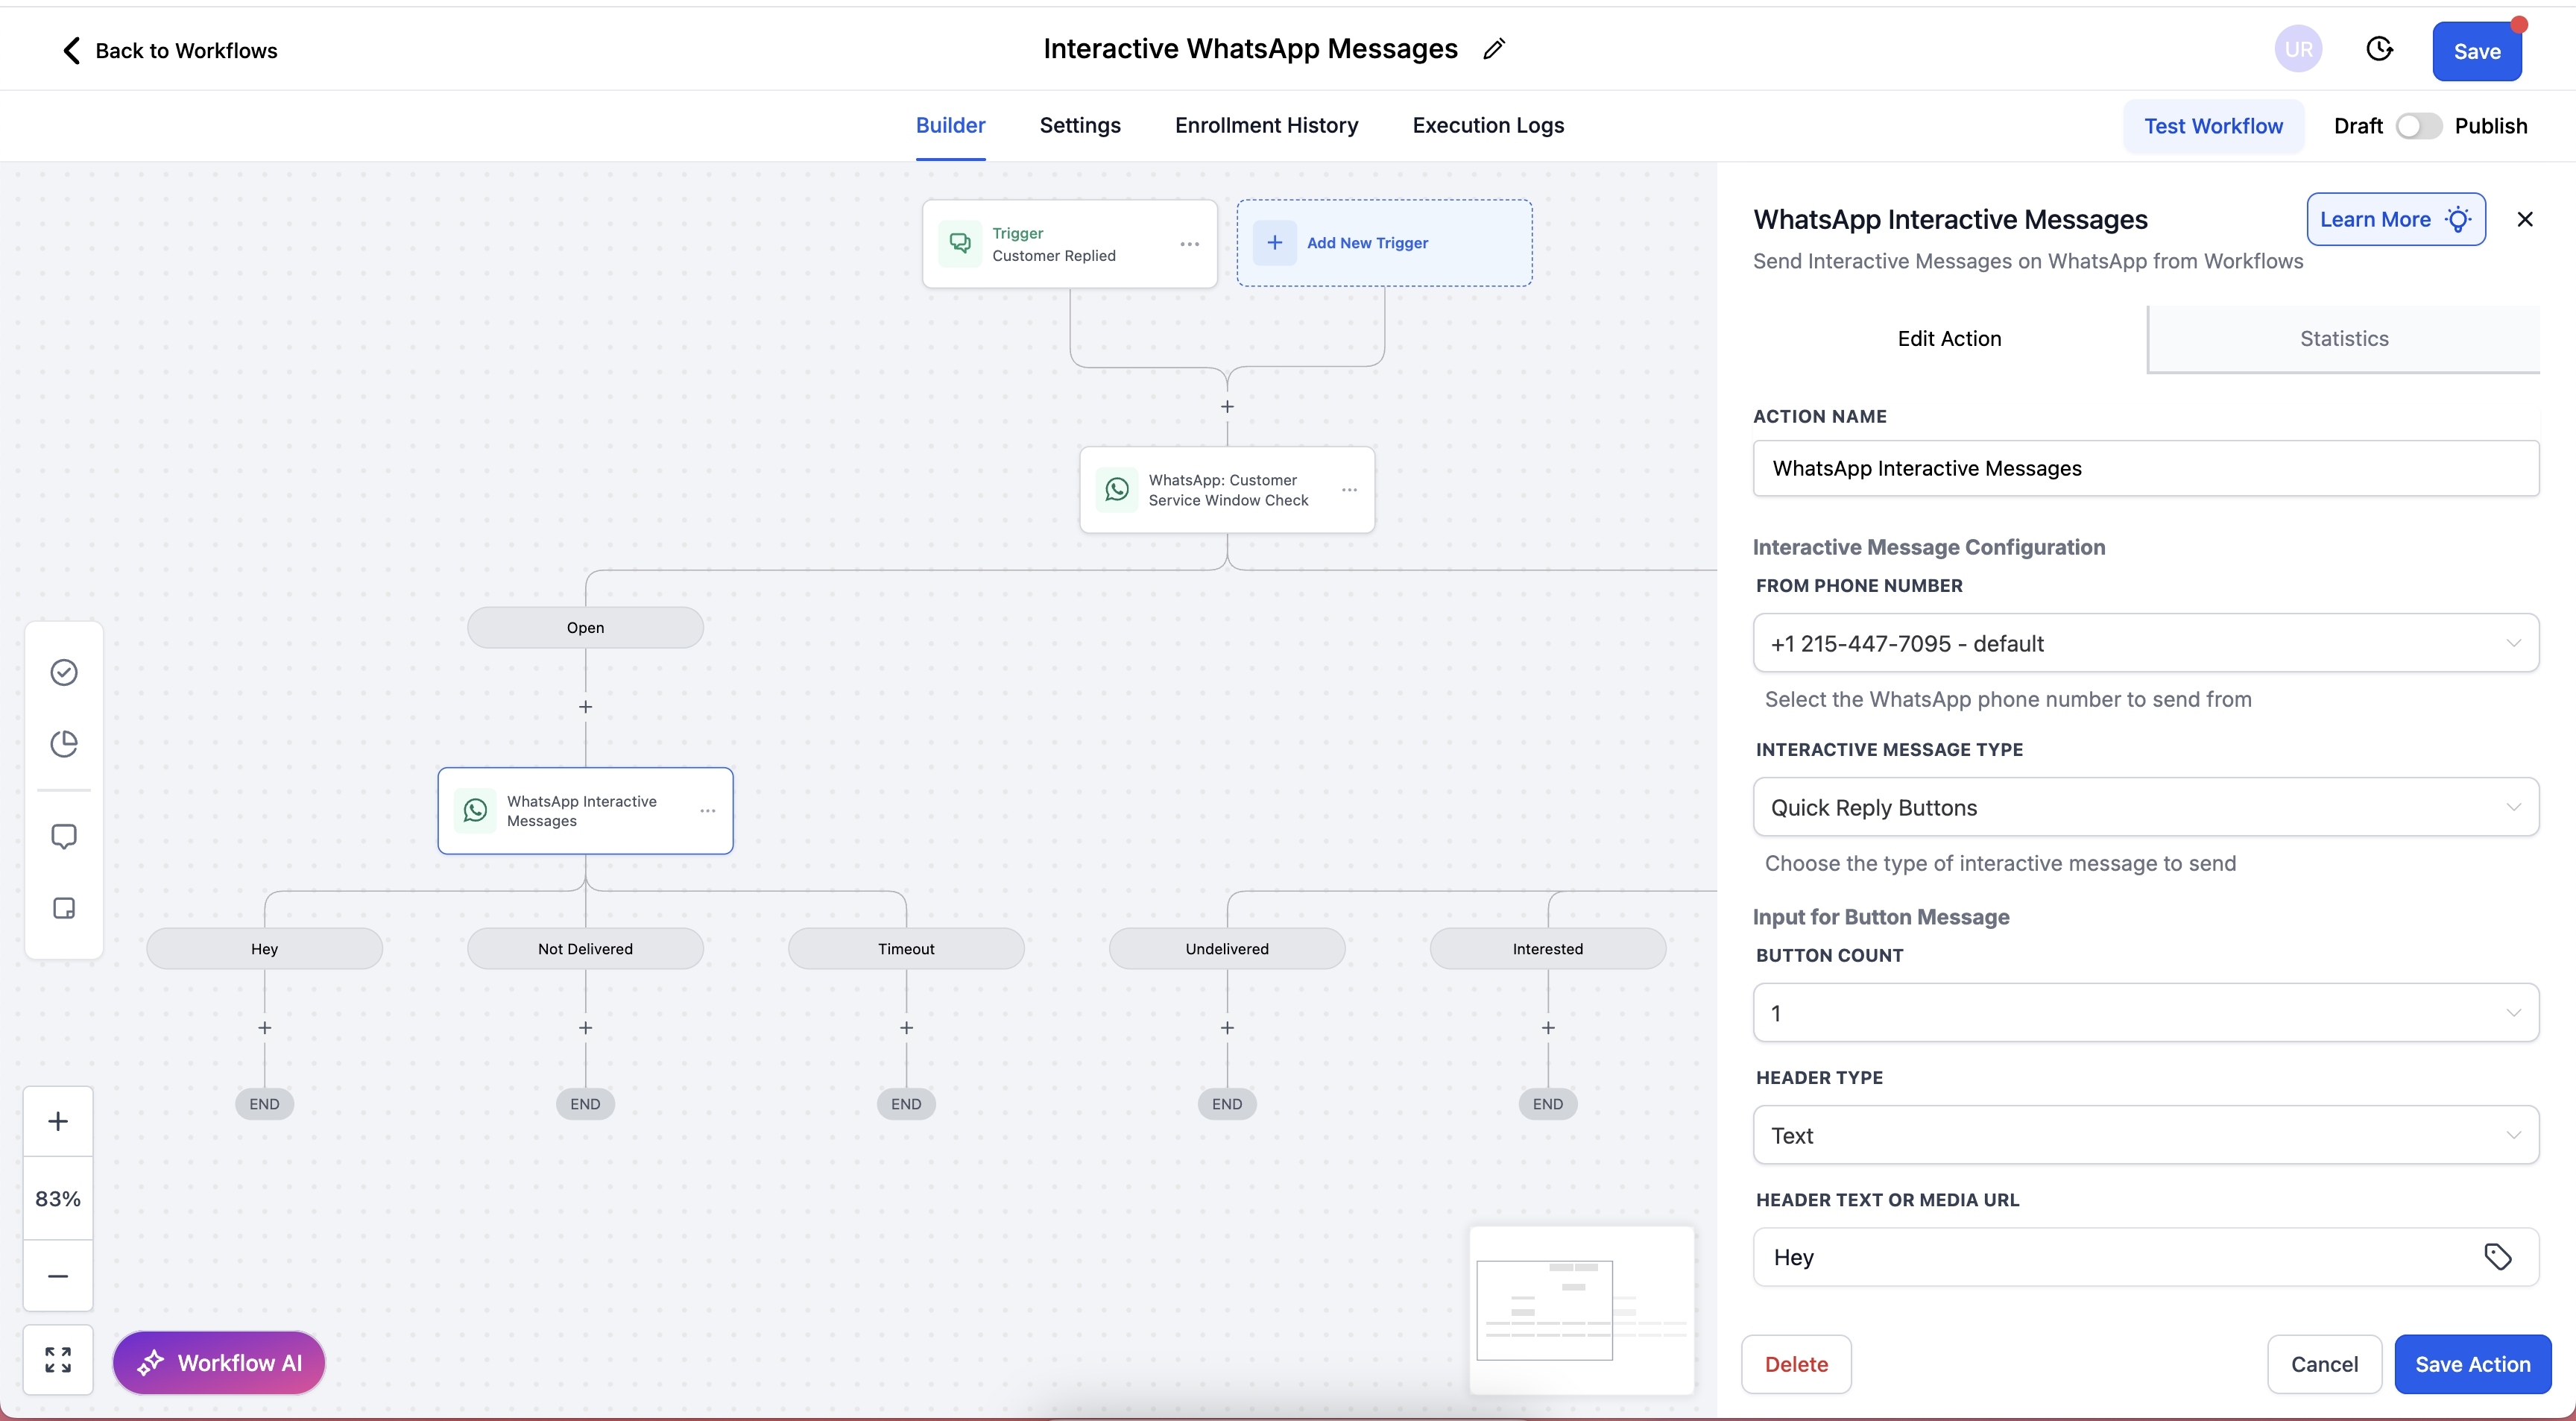Click the fullscreen fit-to-view icon
This screenshot has width=2576, height=1421.
pyautogui.click(x=58, y=1359)
